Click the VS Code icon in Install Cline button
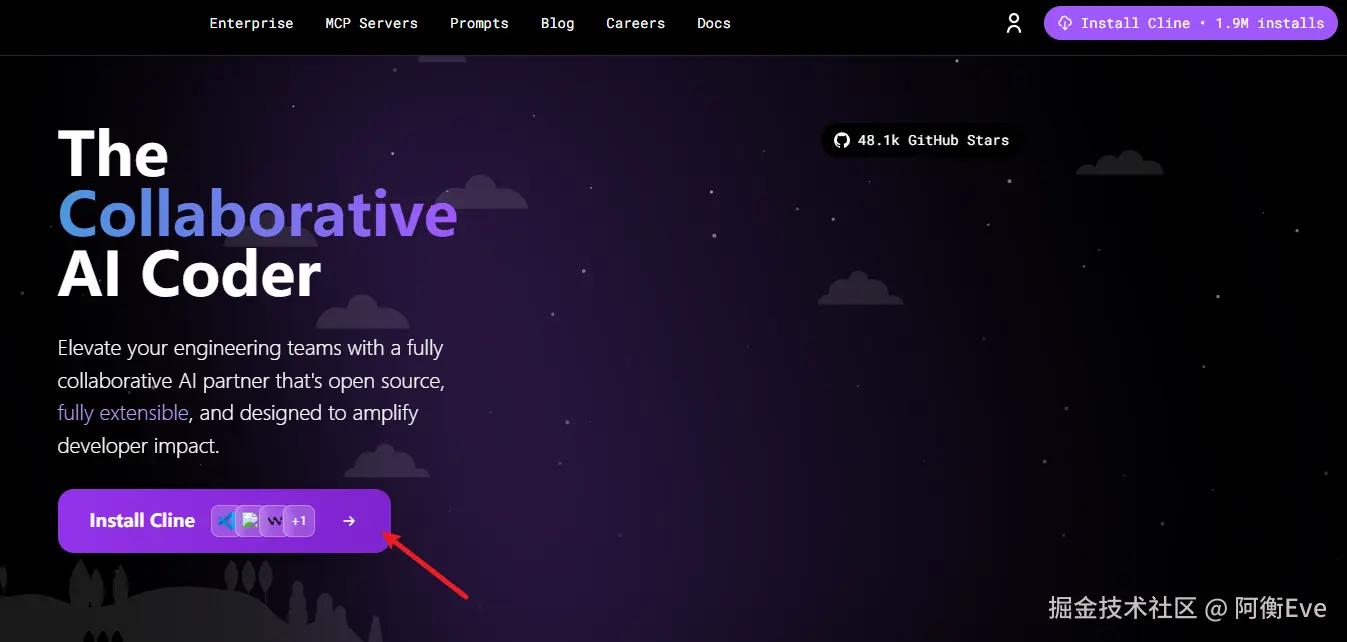This screenshot has height=642, width=1347. [x=226, y=521]
